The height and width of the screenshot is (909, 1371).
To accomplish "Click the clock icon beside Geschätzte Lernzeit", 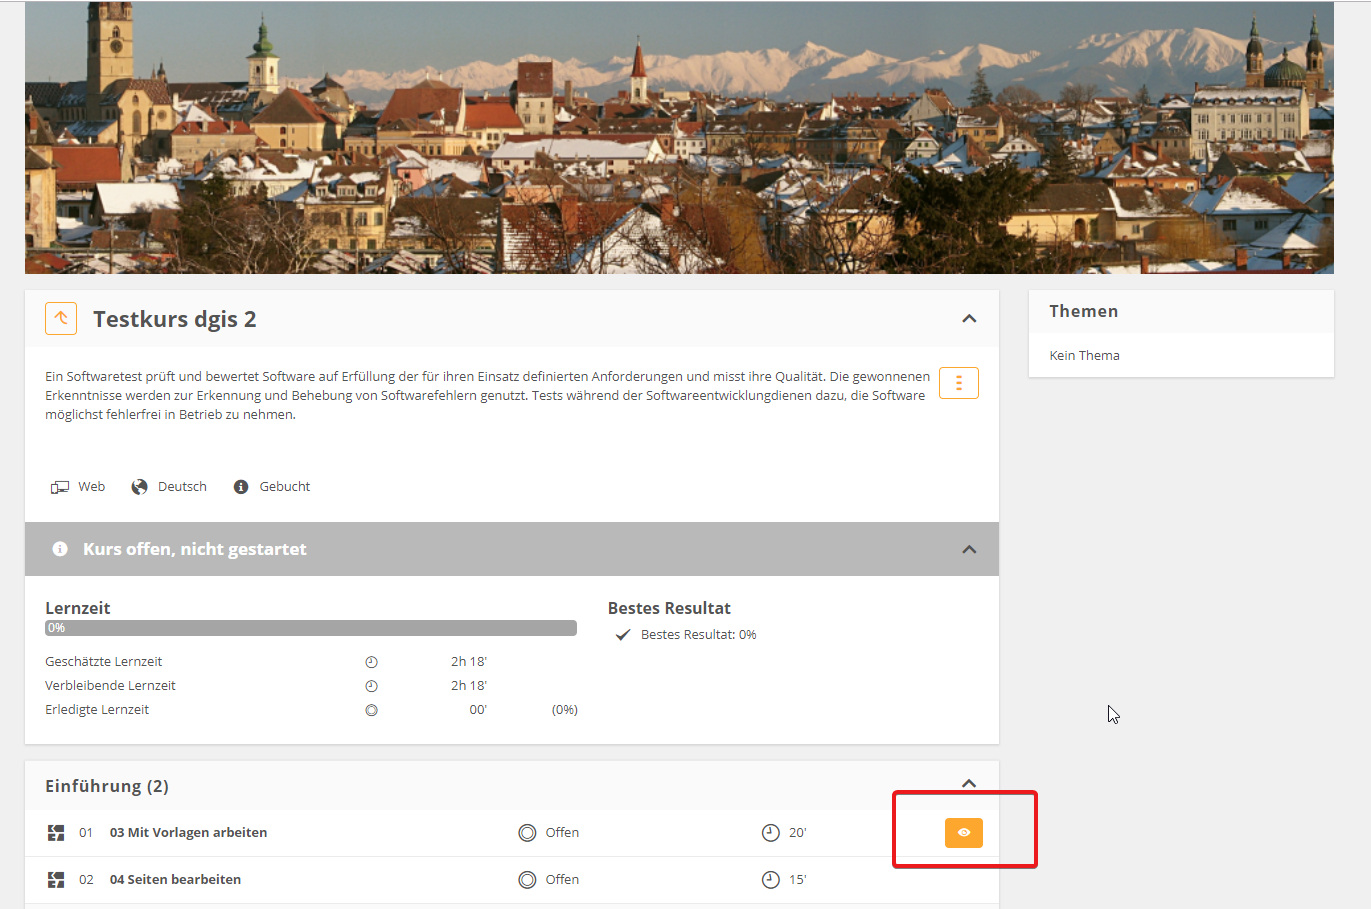I will [371, 662].
